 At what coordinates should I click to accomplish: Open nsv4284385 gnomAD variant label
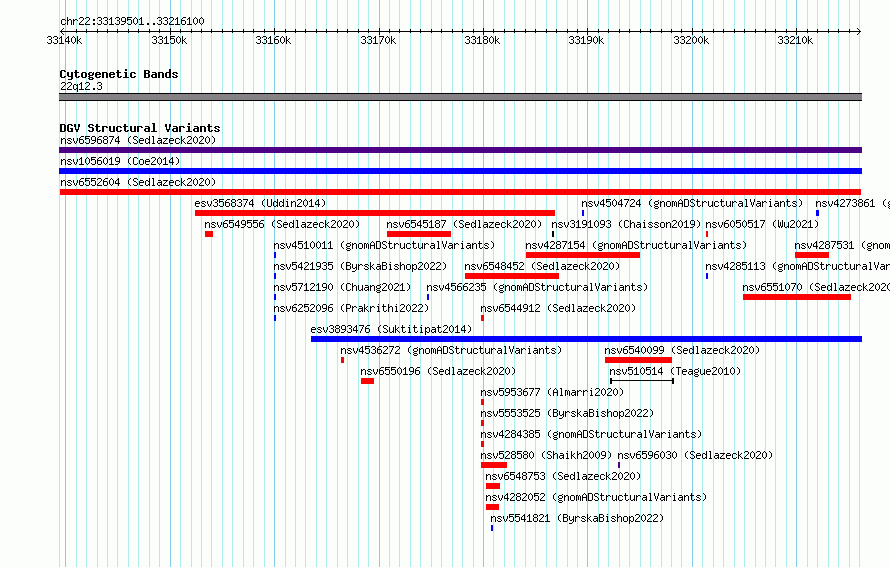(x=591, y=434)
